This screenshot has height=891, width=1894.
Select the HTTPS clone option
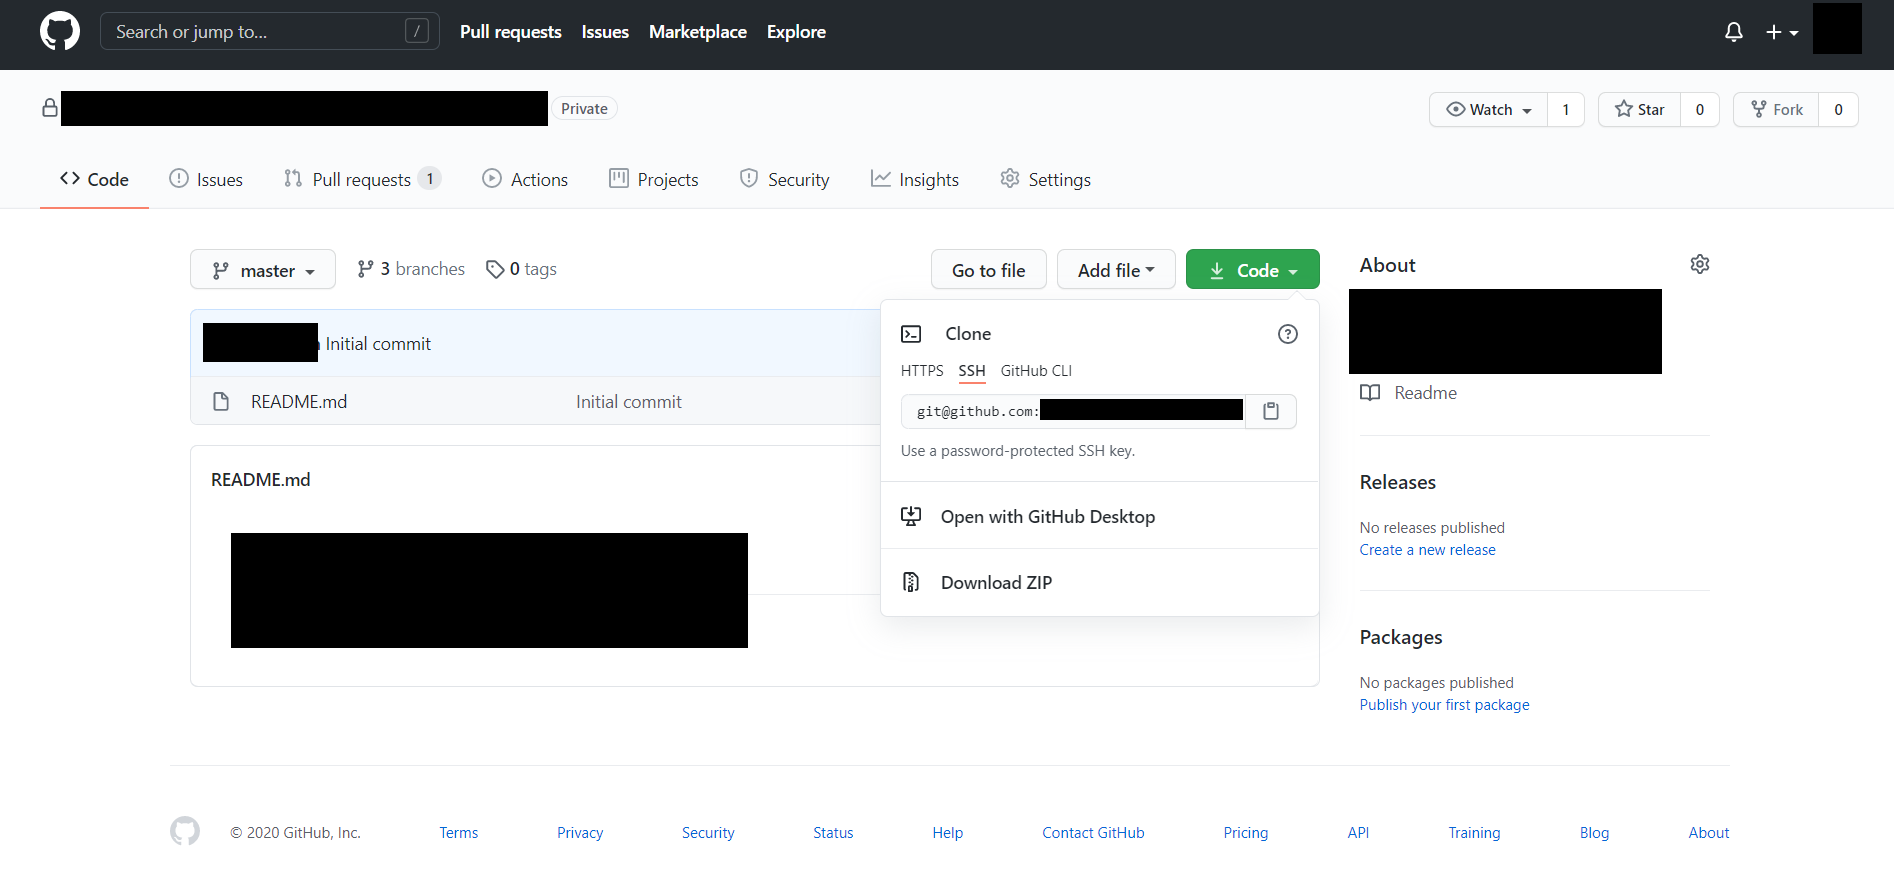[922, 371]
